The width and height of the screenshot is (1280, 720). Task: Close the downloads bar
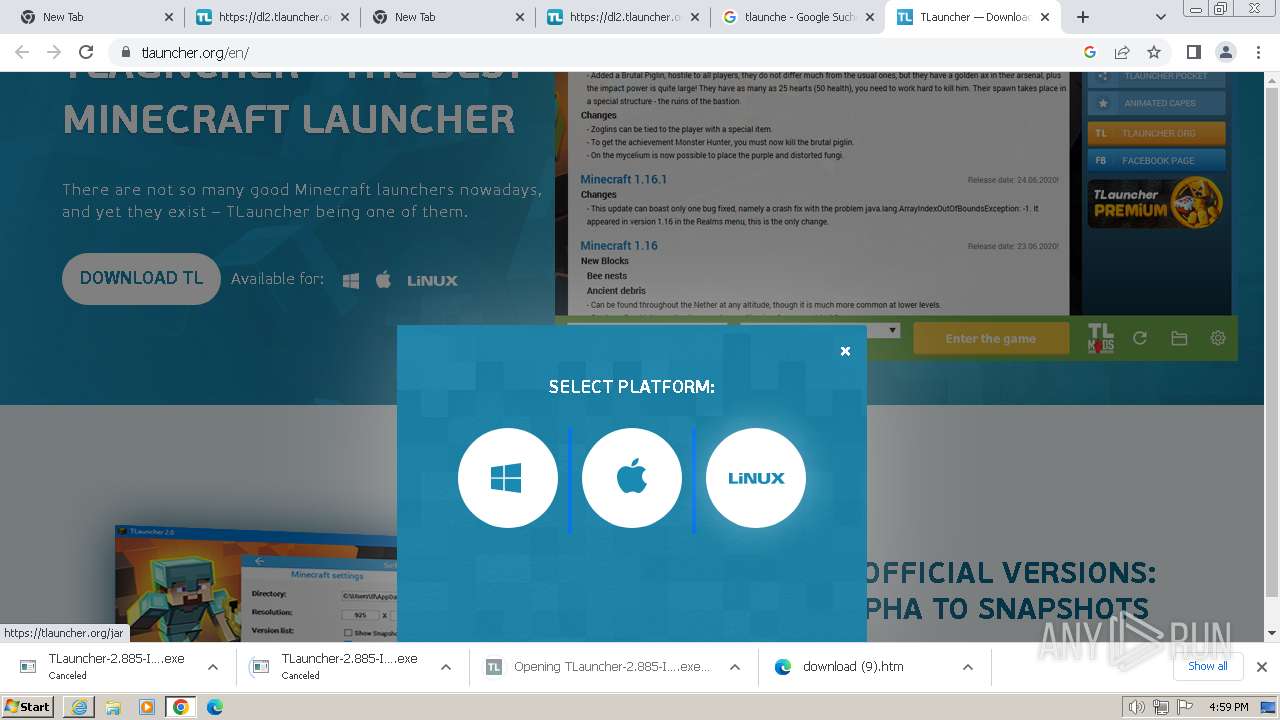[1261, 667]
